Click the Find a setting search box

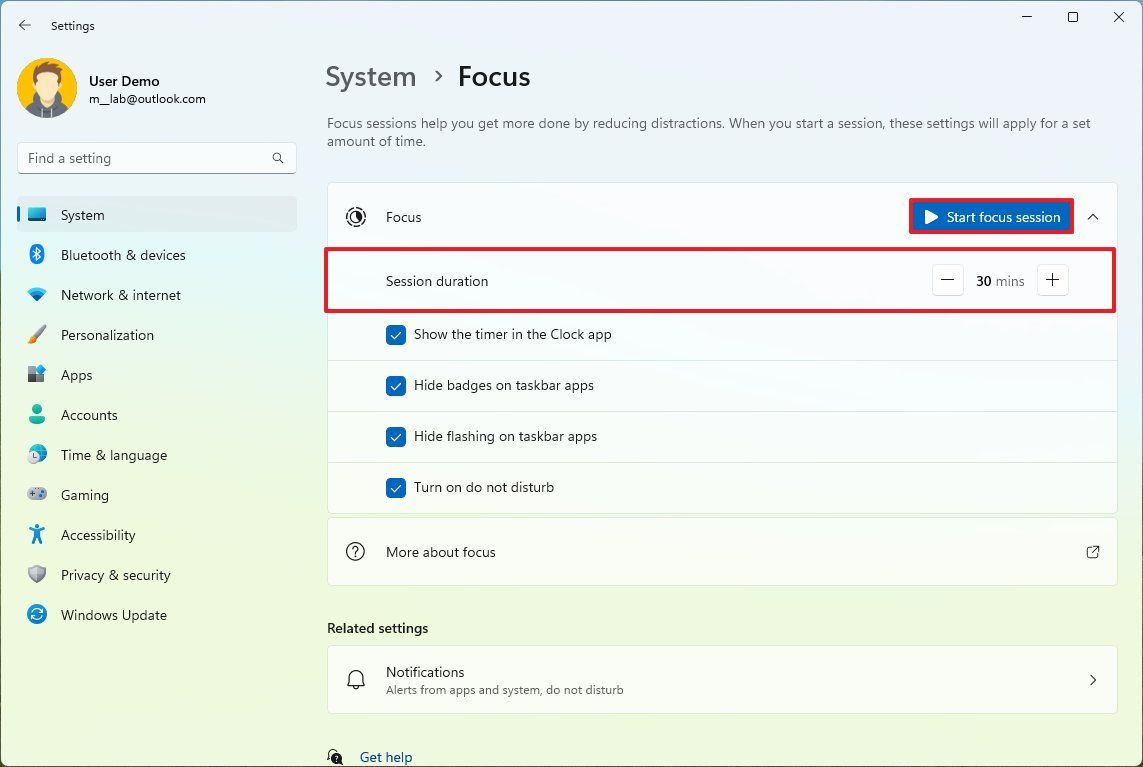click(x=156, y=157)
